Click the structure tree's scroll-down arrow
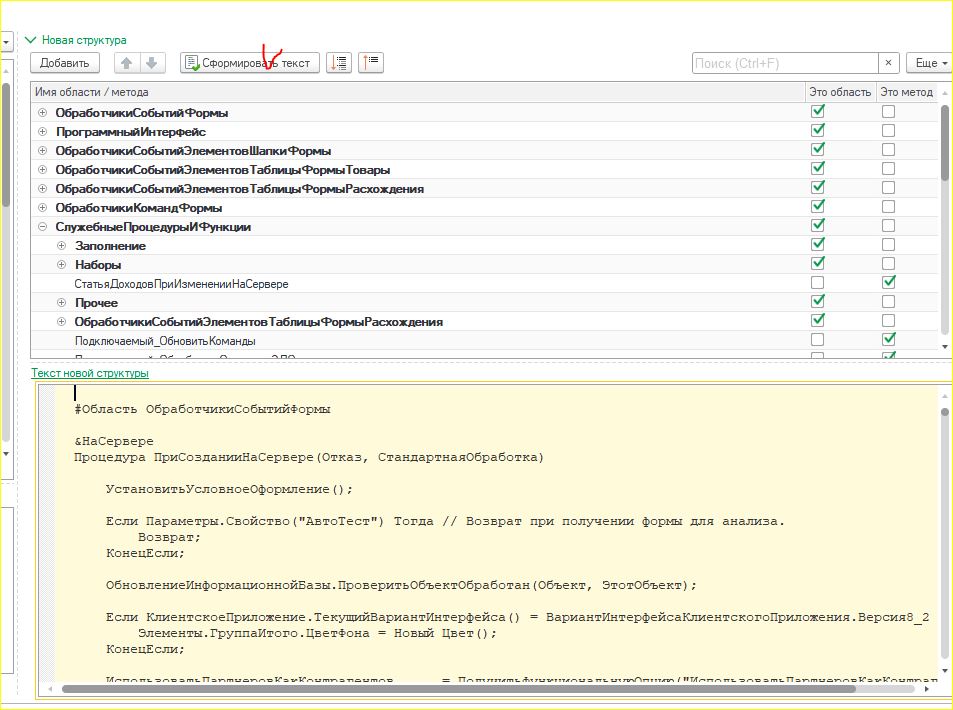This screenshot has height=710, width=953. [x=944, y=346]
